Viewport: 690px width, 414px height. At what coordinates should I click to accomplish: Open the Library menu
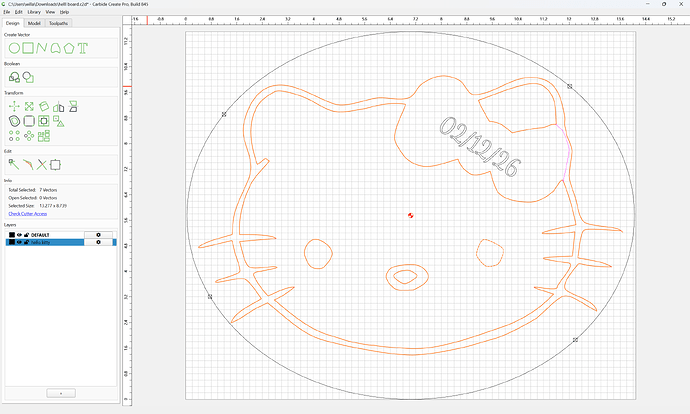[x=34, y=12]
